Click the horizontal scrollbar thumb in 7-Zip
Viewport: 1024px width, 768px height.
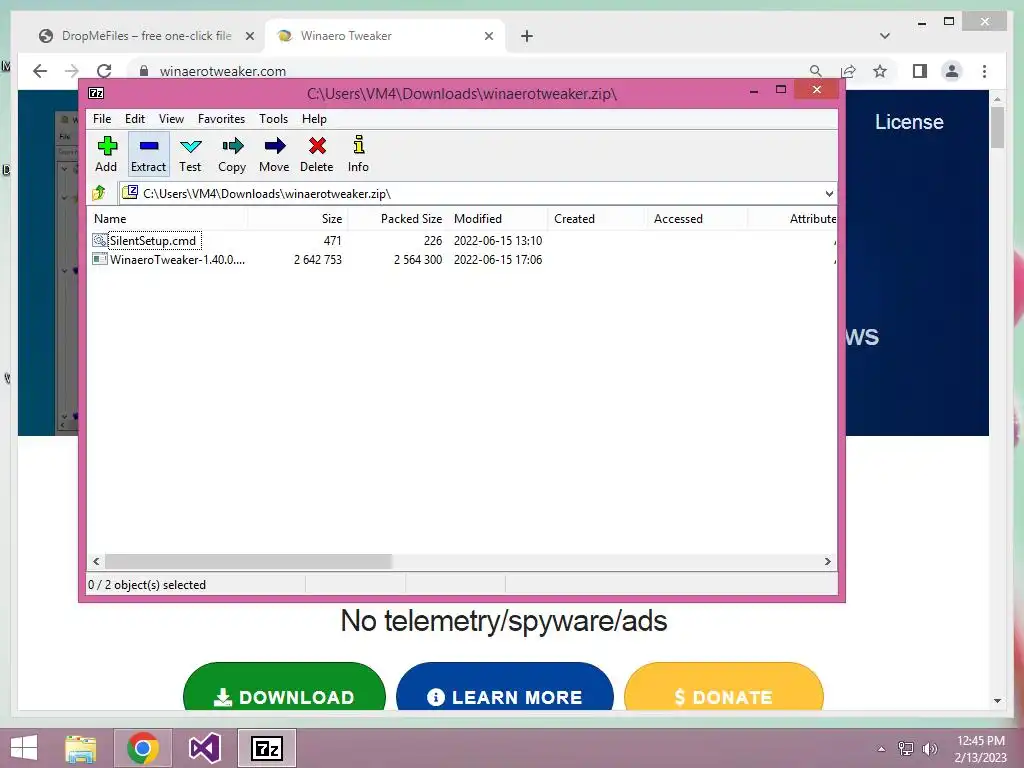(248, 562)
